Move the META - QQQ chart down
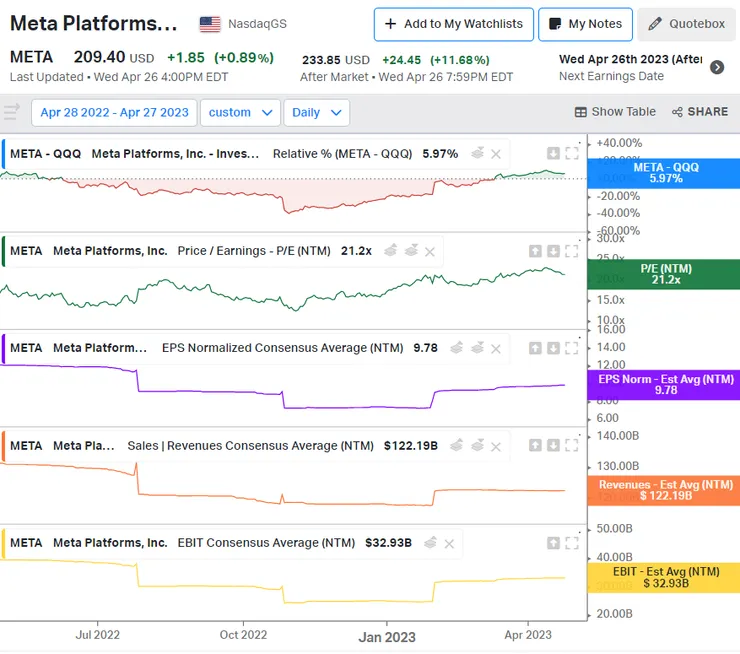The width and height of the screenshot is (740, 654). (x=553, y=153)
